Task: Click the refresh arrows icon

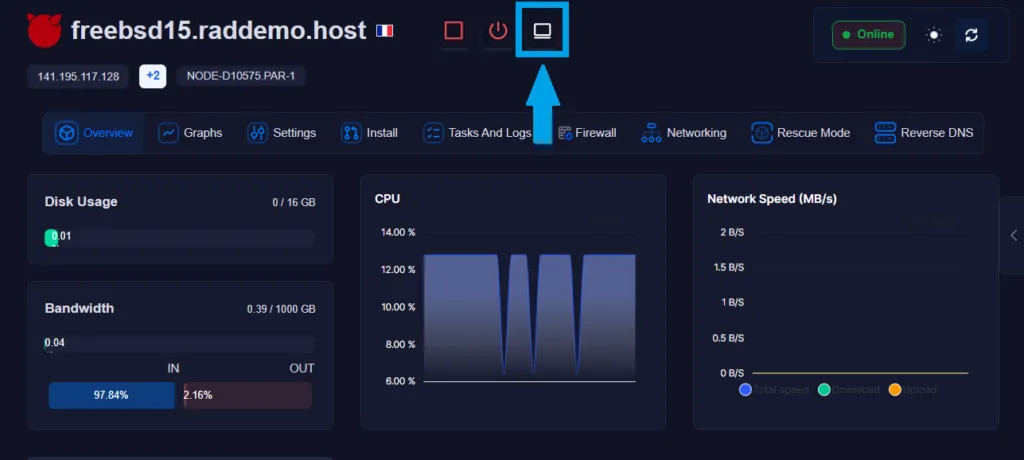Action: (971, 35)
